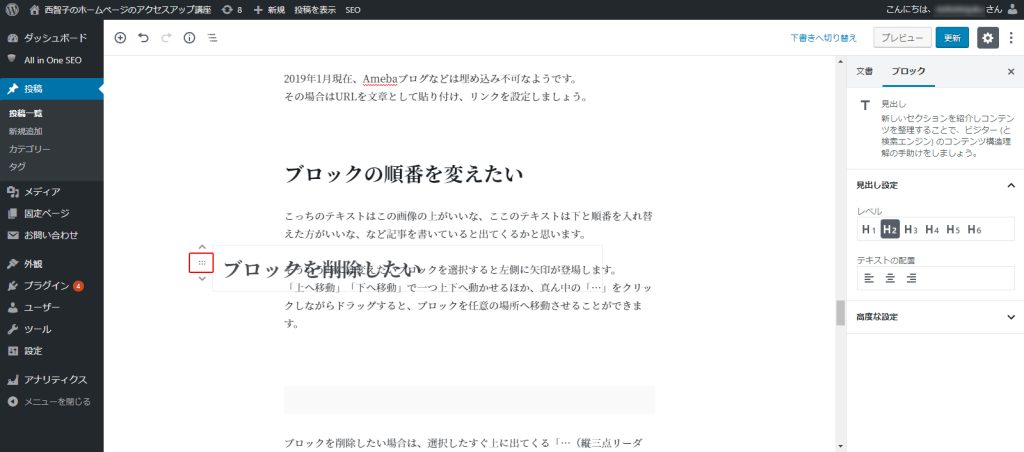Open the block navigation list icon

[212, 38]
